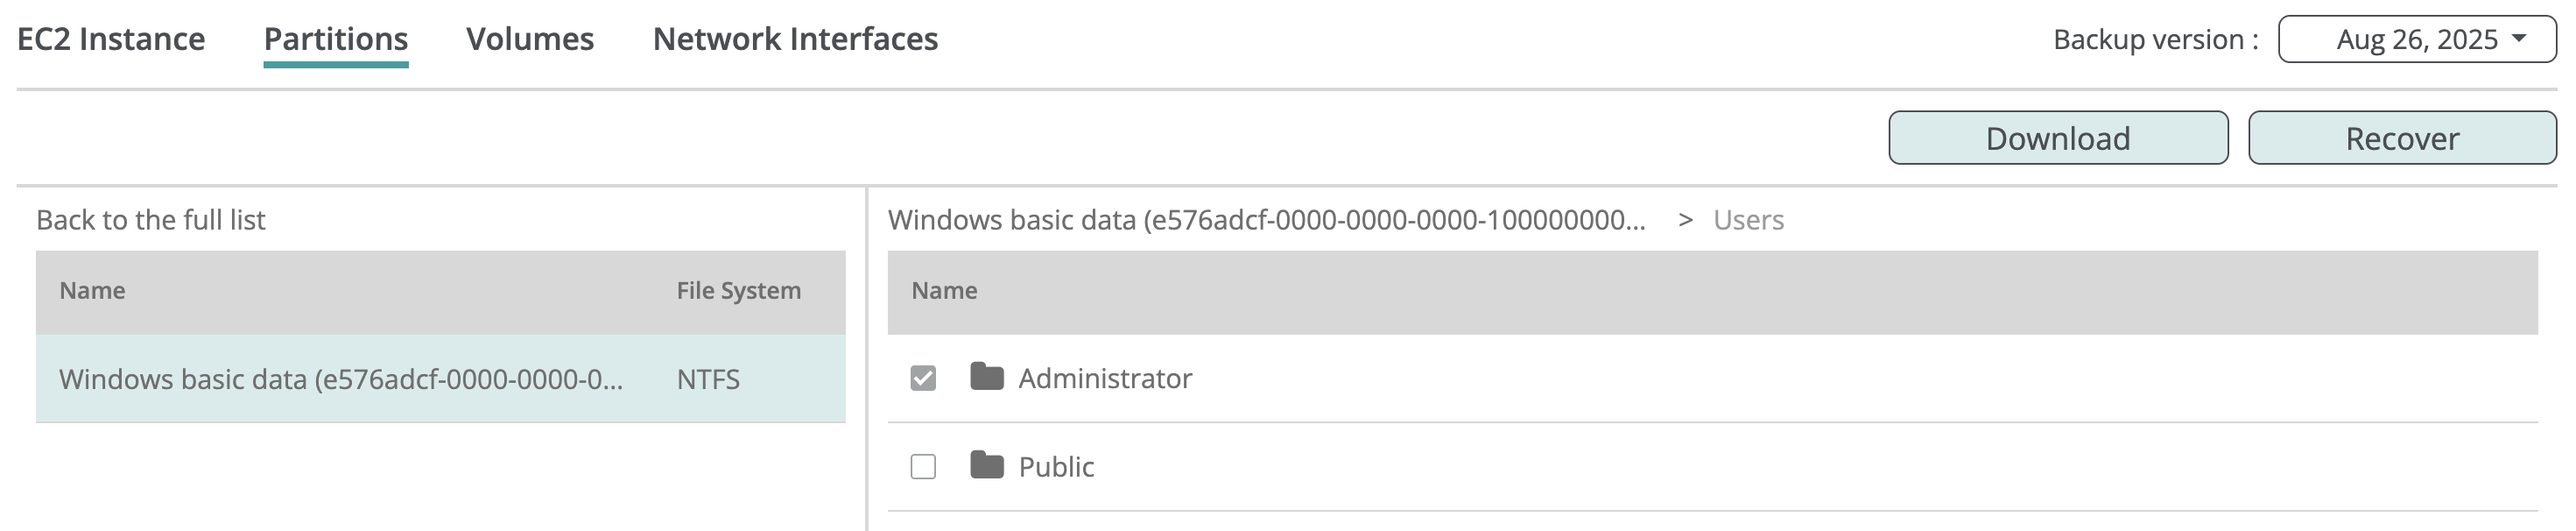This screenshot has height=531, width=2576.
Task: Open the Backup version date dropdown
Action: (2415, 39)
